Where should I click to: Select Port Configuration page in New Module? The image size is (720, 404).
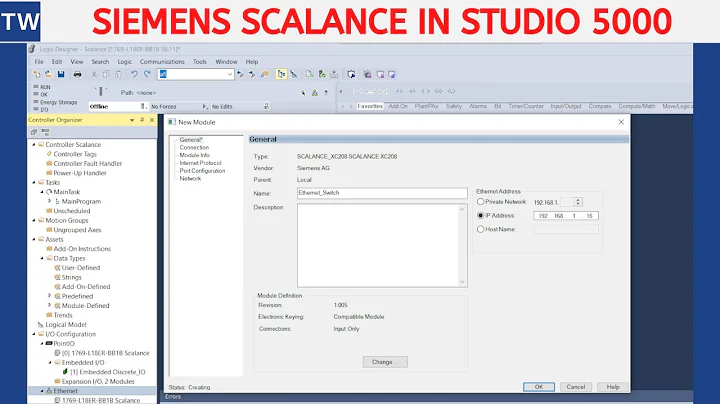[x=202, y=171]
